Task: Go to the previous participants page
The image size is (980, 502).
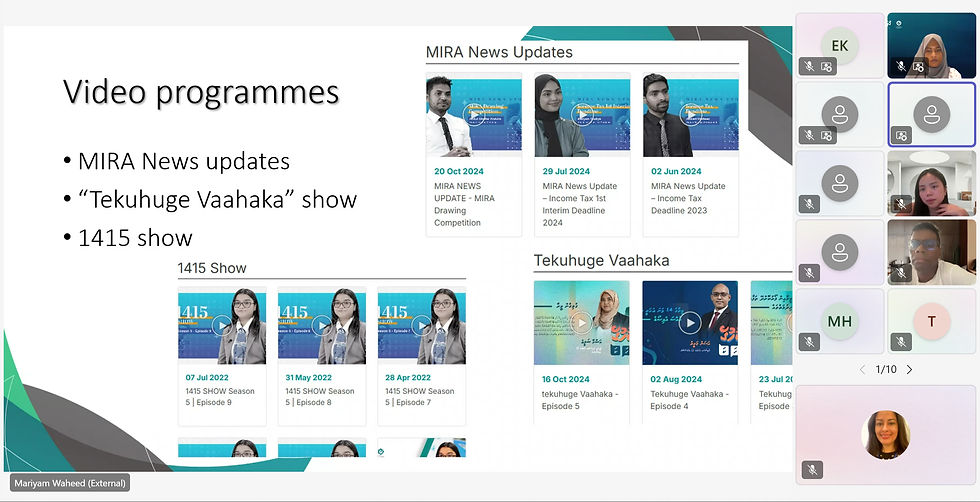Action: click(x=862, y=369)
